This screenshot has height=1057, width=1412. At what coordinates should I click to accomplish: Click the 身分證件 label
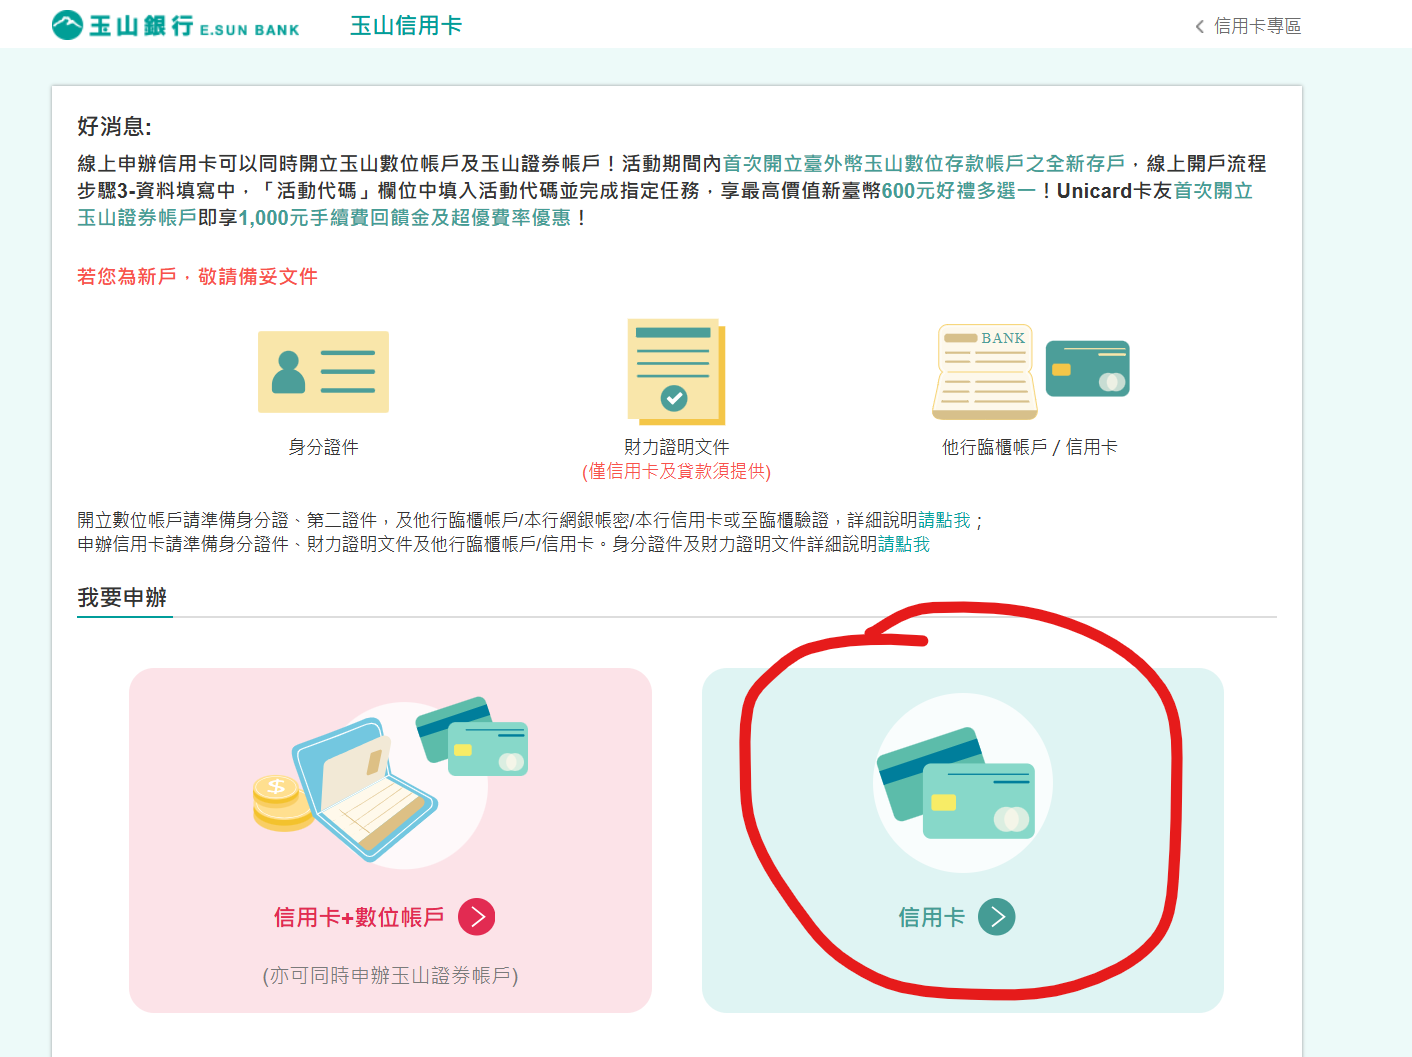[x=323, y=447]
